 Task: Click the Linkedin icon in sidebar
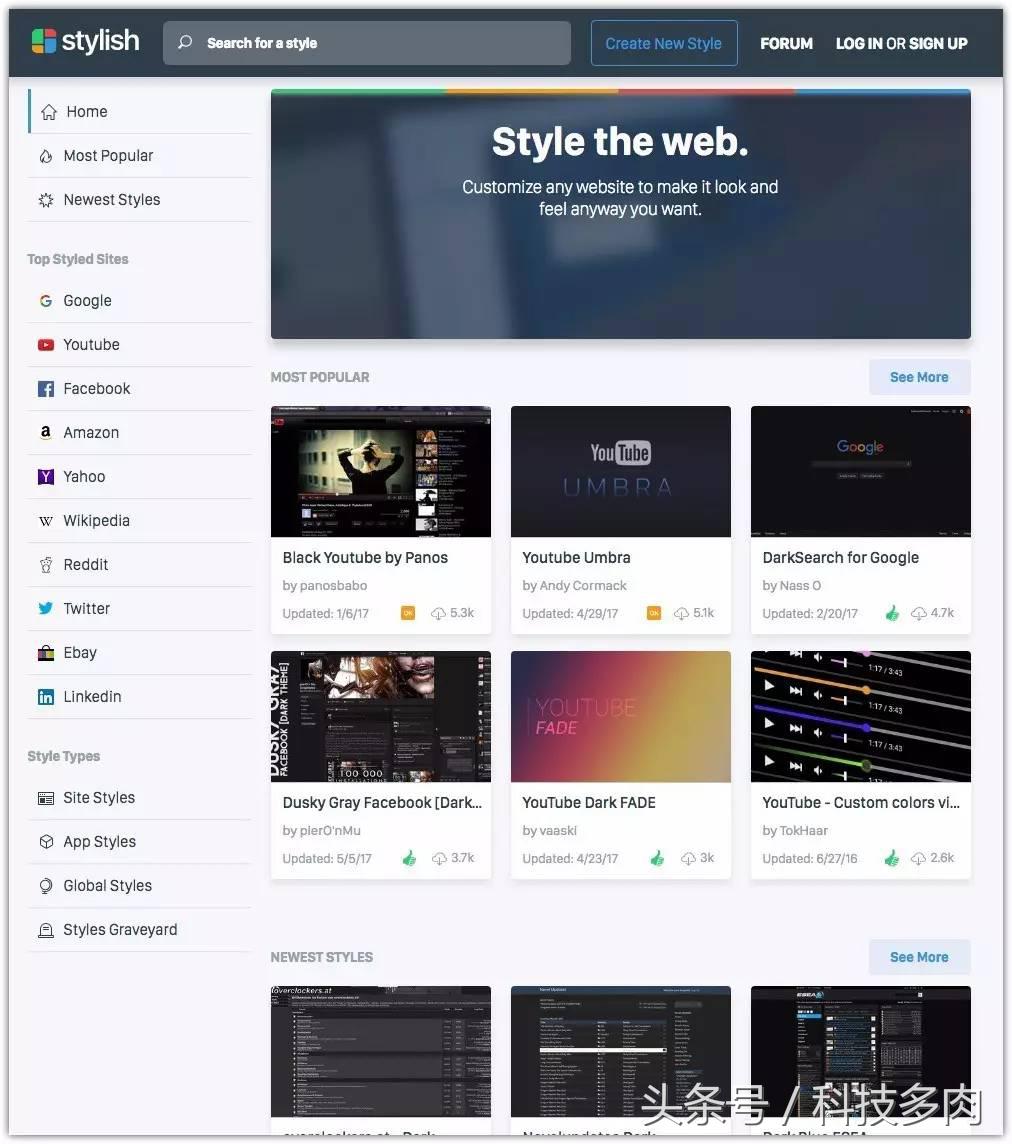pyautogui.click(x=46, y=697)
